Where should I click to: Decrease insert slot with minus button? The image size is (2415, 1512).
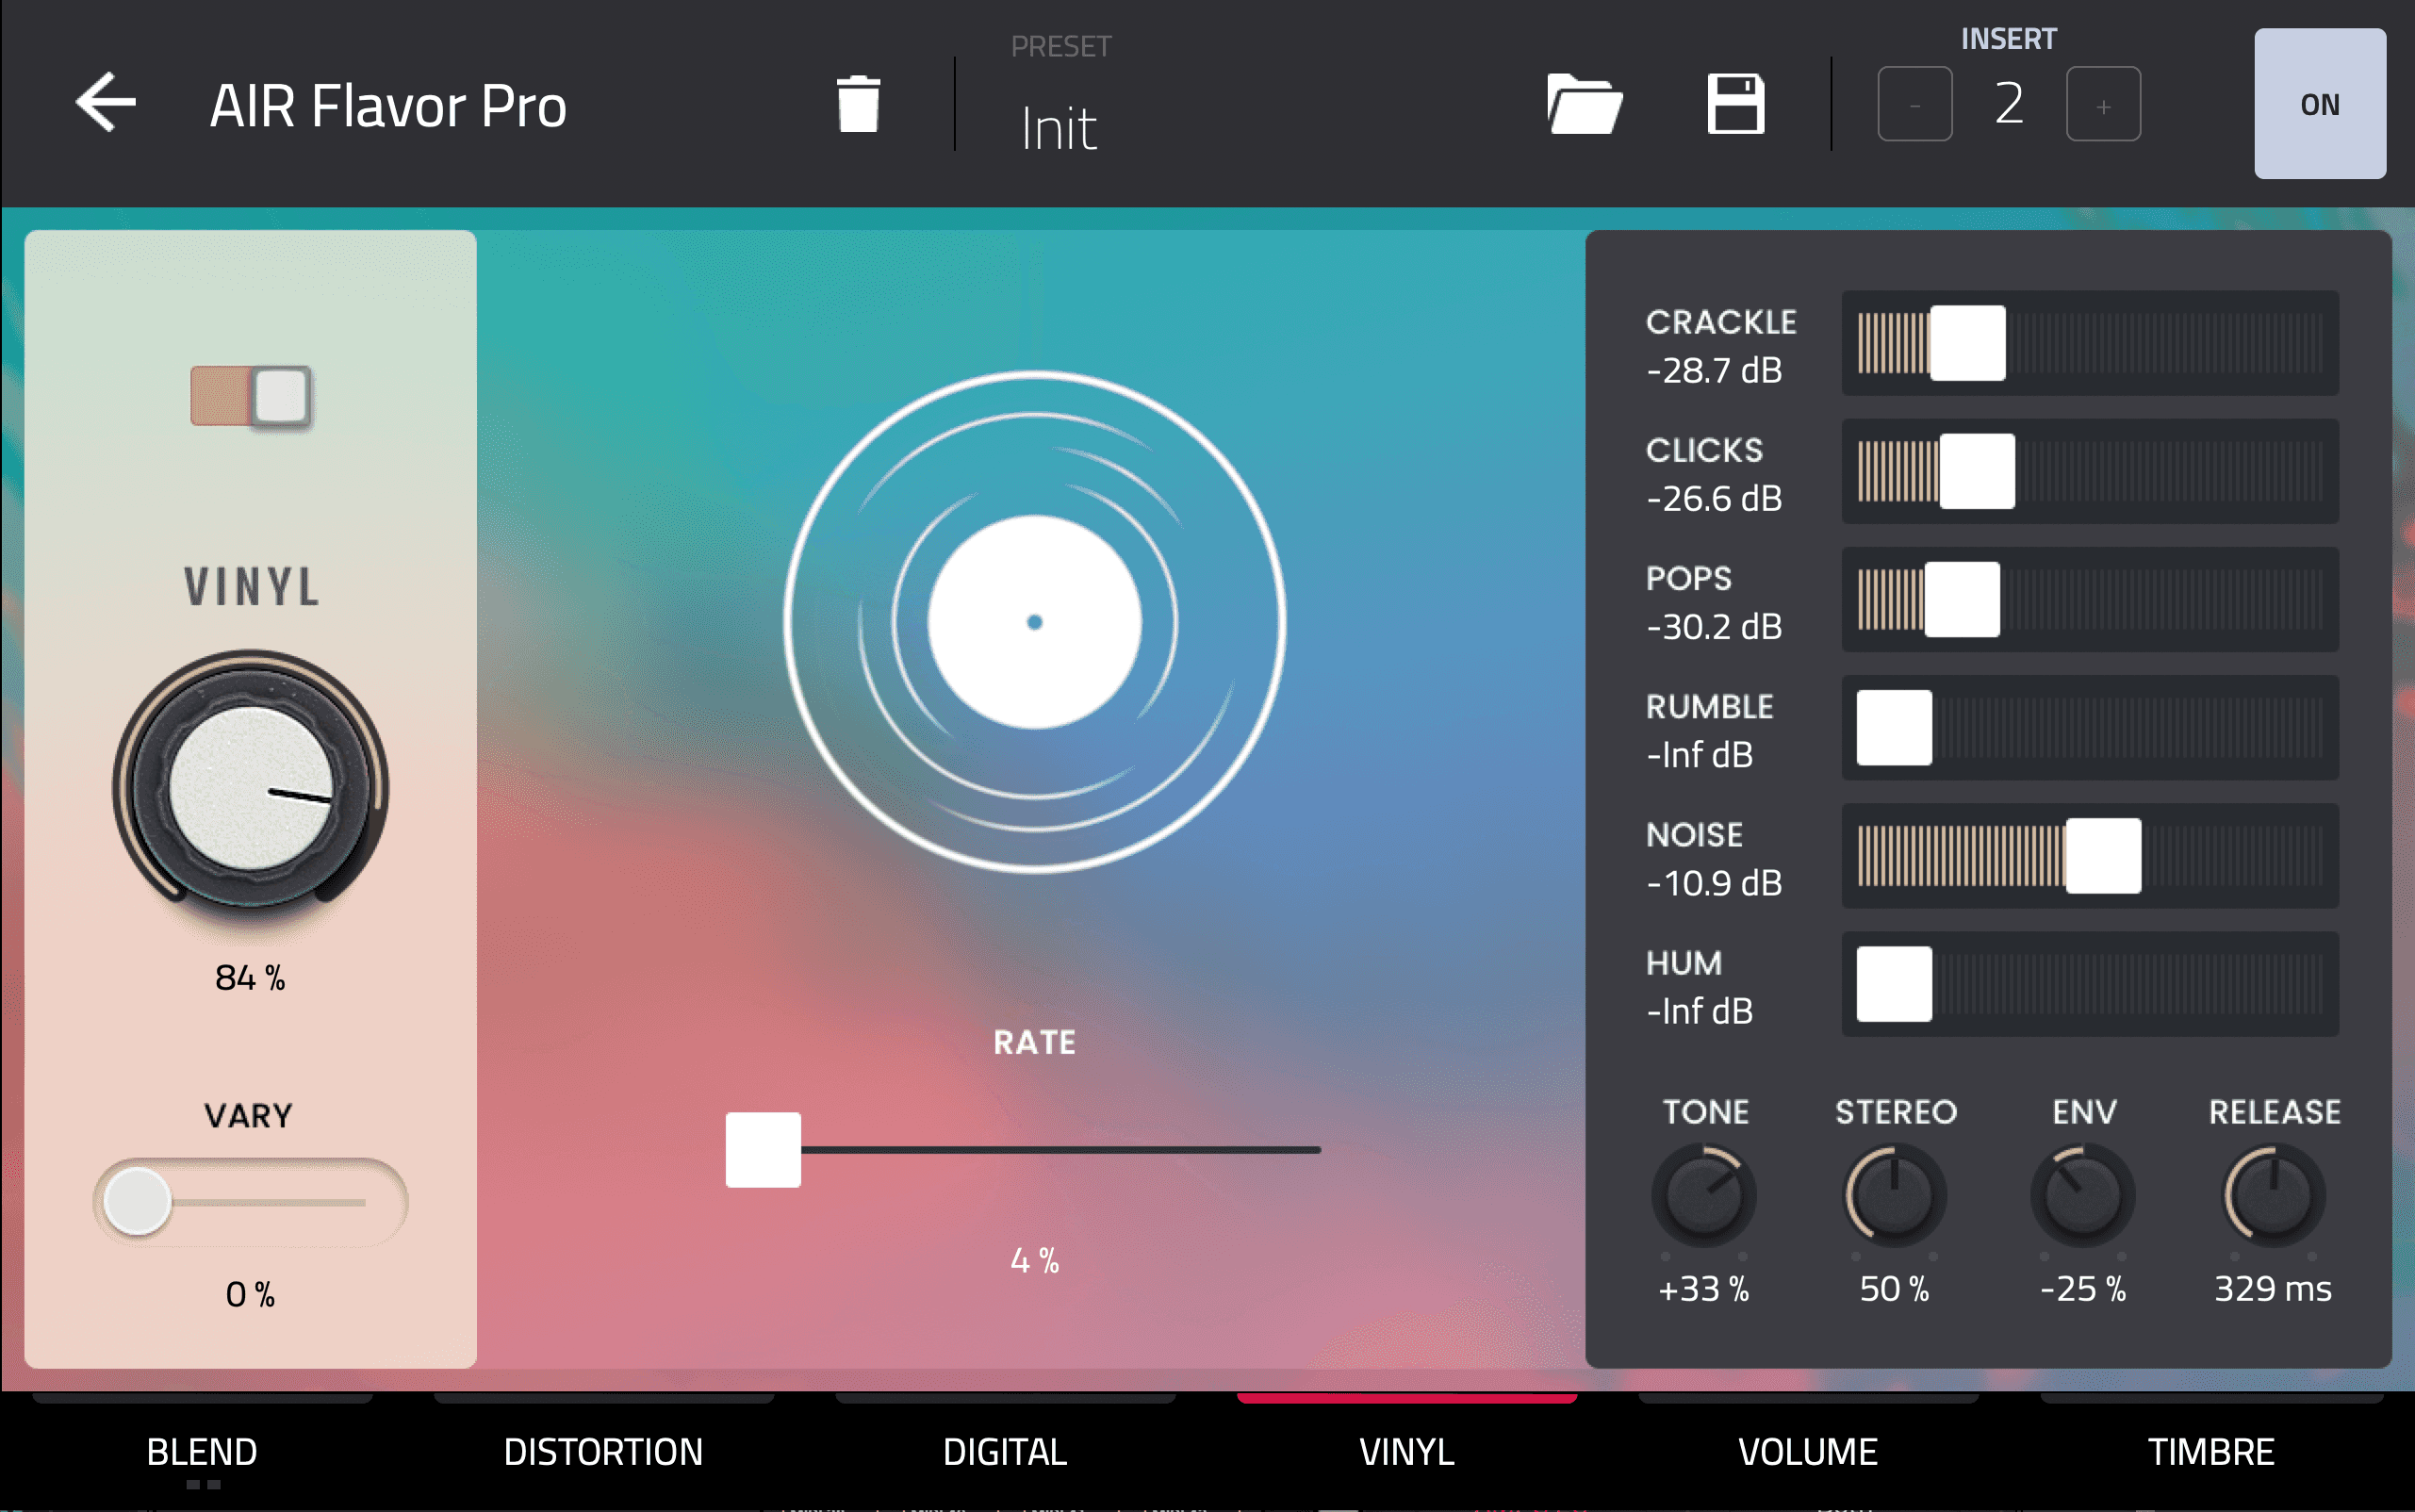coord(1914,105)
